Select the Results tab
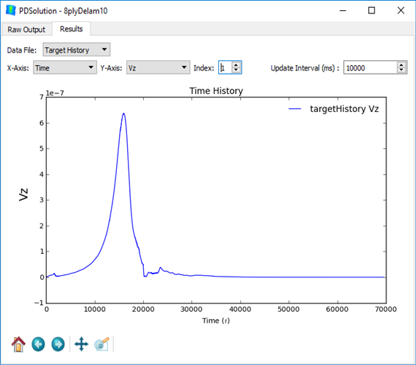This screenshot has height=365, width=416. (x=71, y=29)
